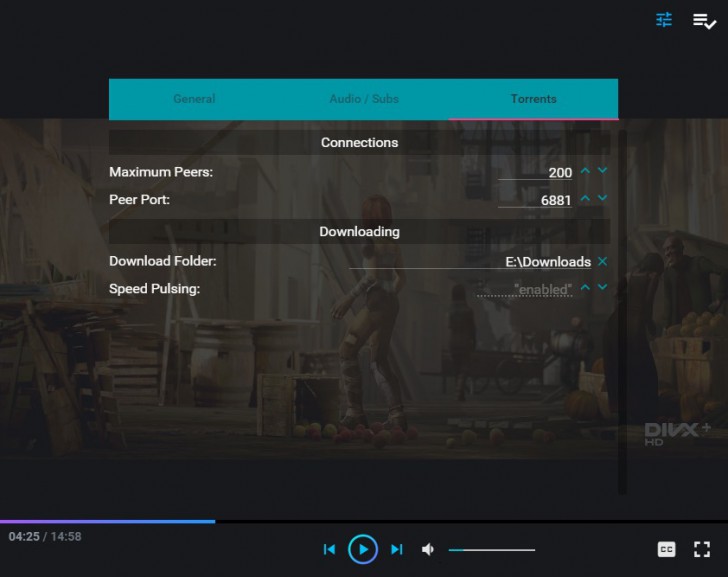Toggle Speed Pulsing with down chevron
This screenshot has width=728, height=577.
[x=603, y=287]
